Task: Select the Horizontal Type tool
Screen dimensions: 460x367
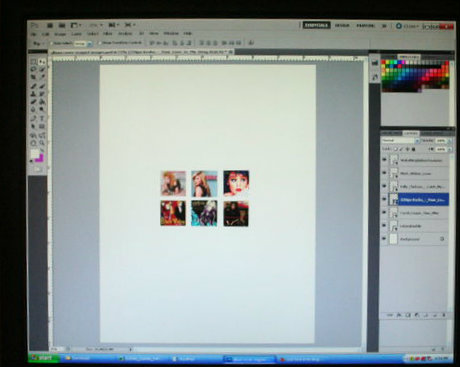Action: [x=42, y=118]
